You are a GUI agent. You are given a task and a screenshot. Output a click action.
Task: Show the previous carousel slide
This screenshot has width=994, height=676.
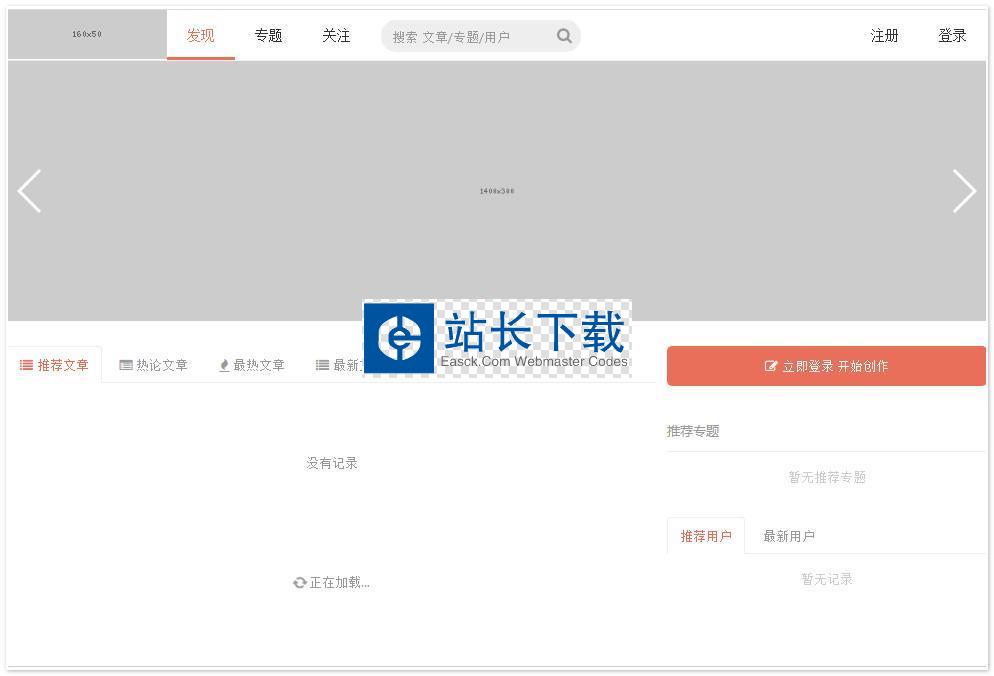point(29,191)
